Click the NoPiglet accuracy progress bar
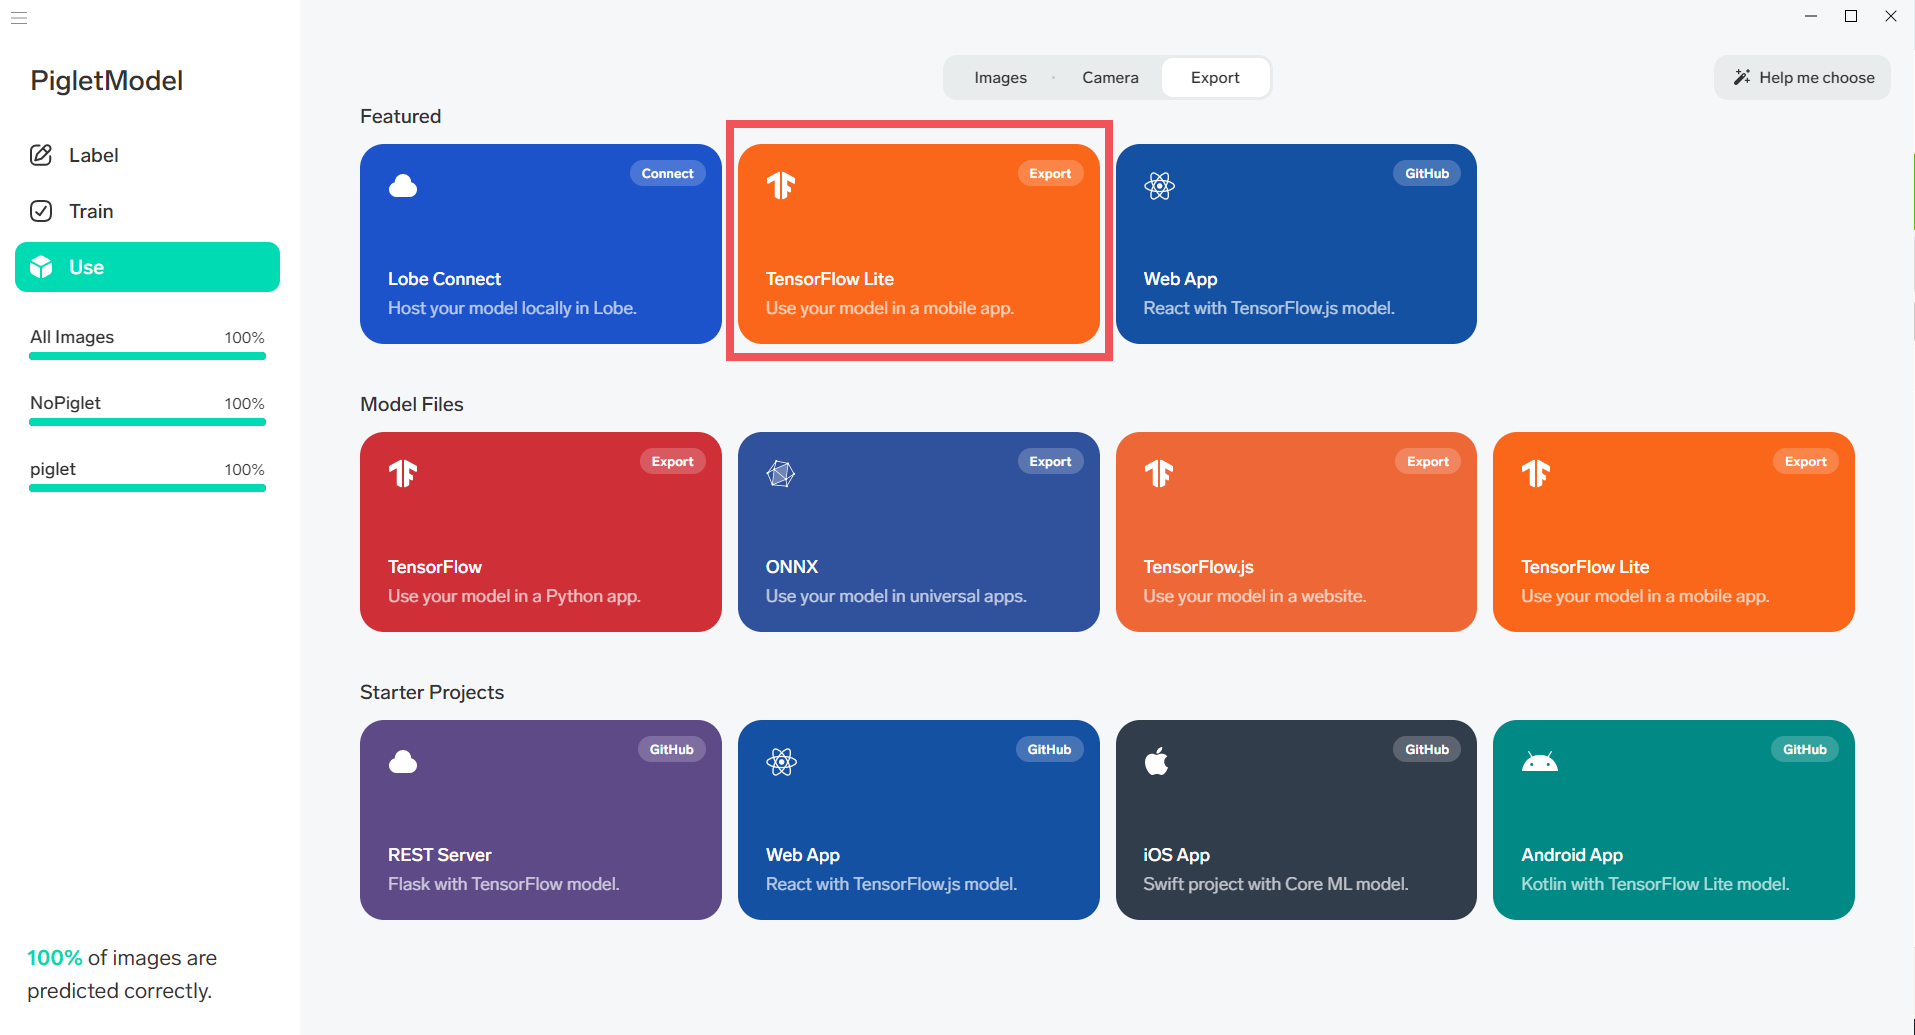1915x1035 pixels. point(147,422)
